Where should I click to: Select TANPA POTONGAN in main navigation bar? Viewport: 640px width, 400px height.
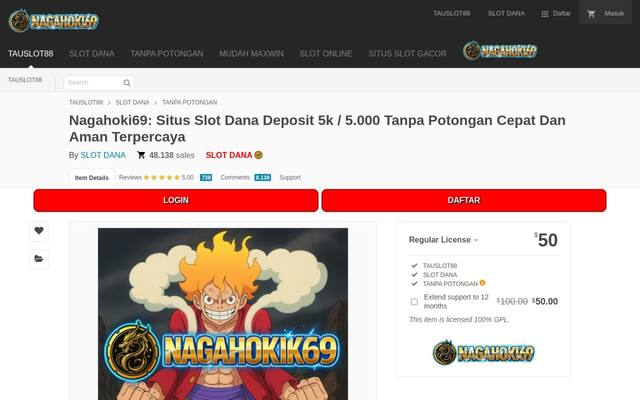(167, 53)
